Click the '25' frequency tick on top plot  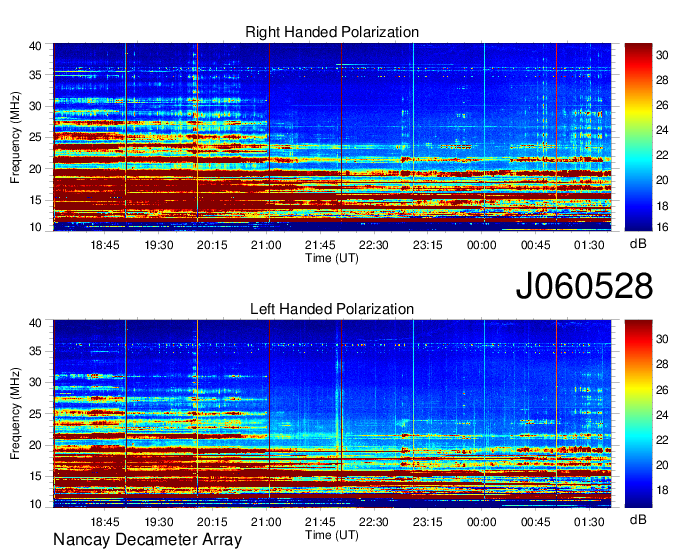(x=35, y=137)
